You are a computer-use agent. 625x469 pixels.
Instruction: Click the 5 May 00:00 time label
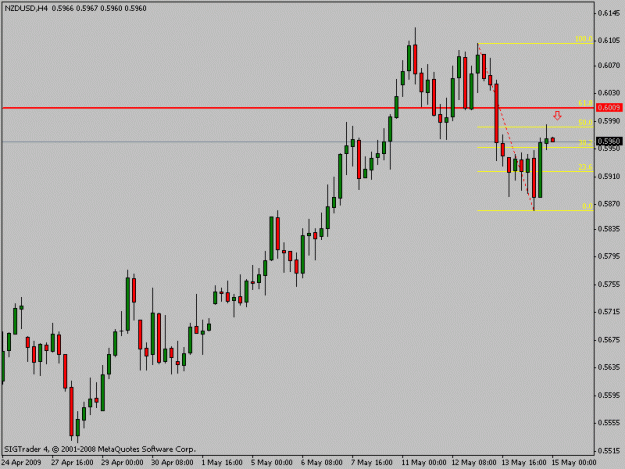(x=272, y=462)
